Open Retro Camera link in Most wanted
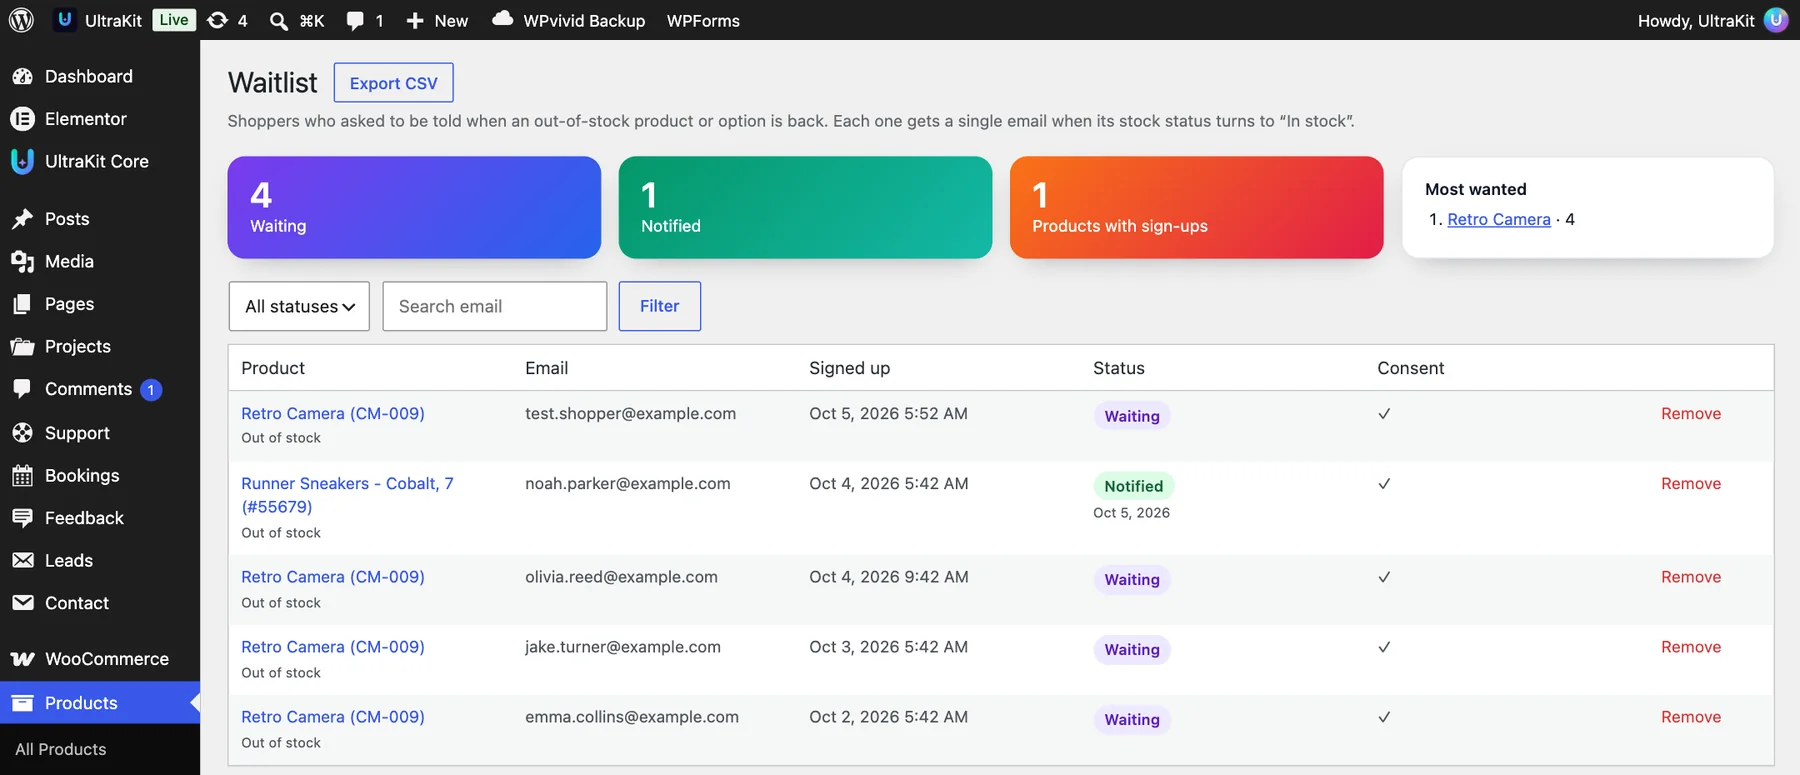 point(1499,219)
